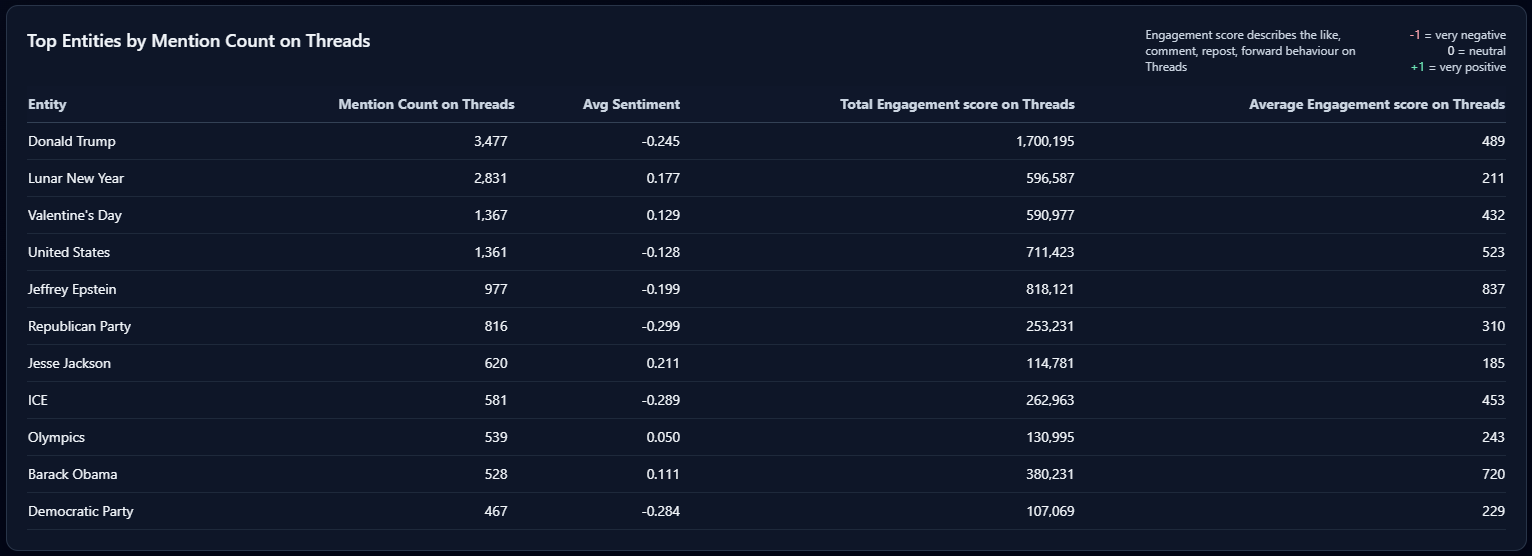This screenshot has width=1532, height=556.
Task: Click the Mention Count on Threads header
Action: click(x=426, y=104)
